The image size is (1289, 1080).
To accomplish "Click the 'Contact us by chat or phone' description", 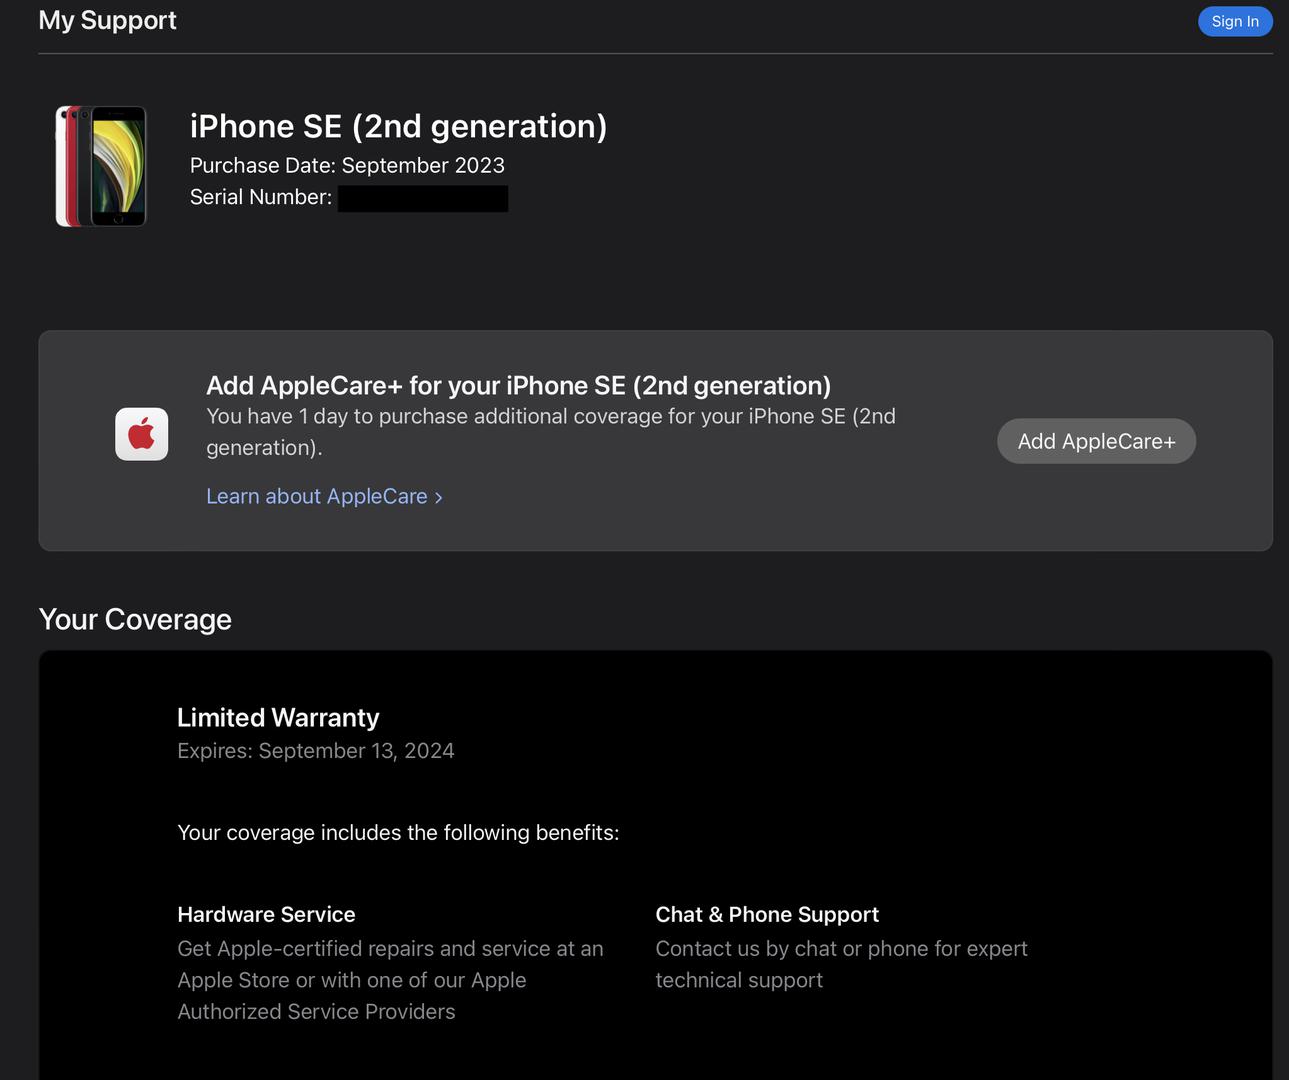I will pyautogui.click(x=841, y=964).
